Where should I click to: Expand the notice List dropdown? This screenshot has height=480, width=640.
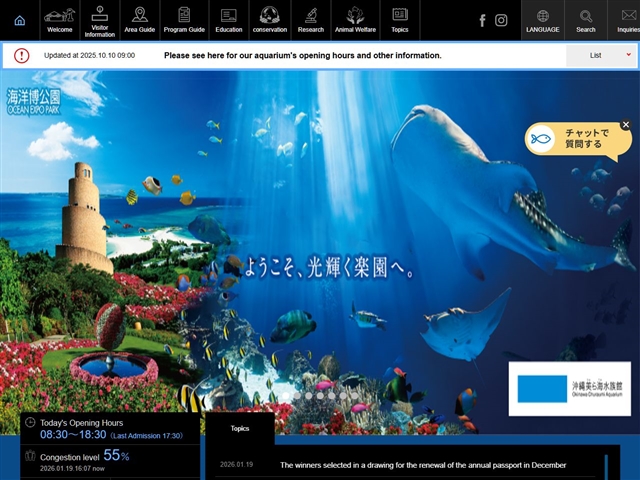coord(601,56)
